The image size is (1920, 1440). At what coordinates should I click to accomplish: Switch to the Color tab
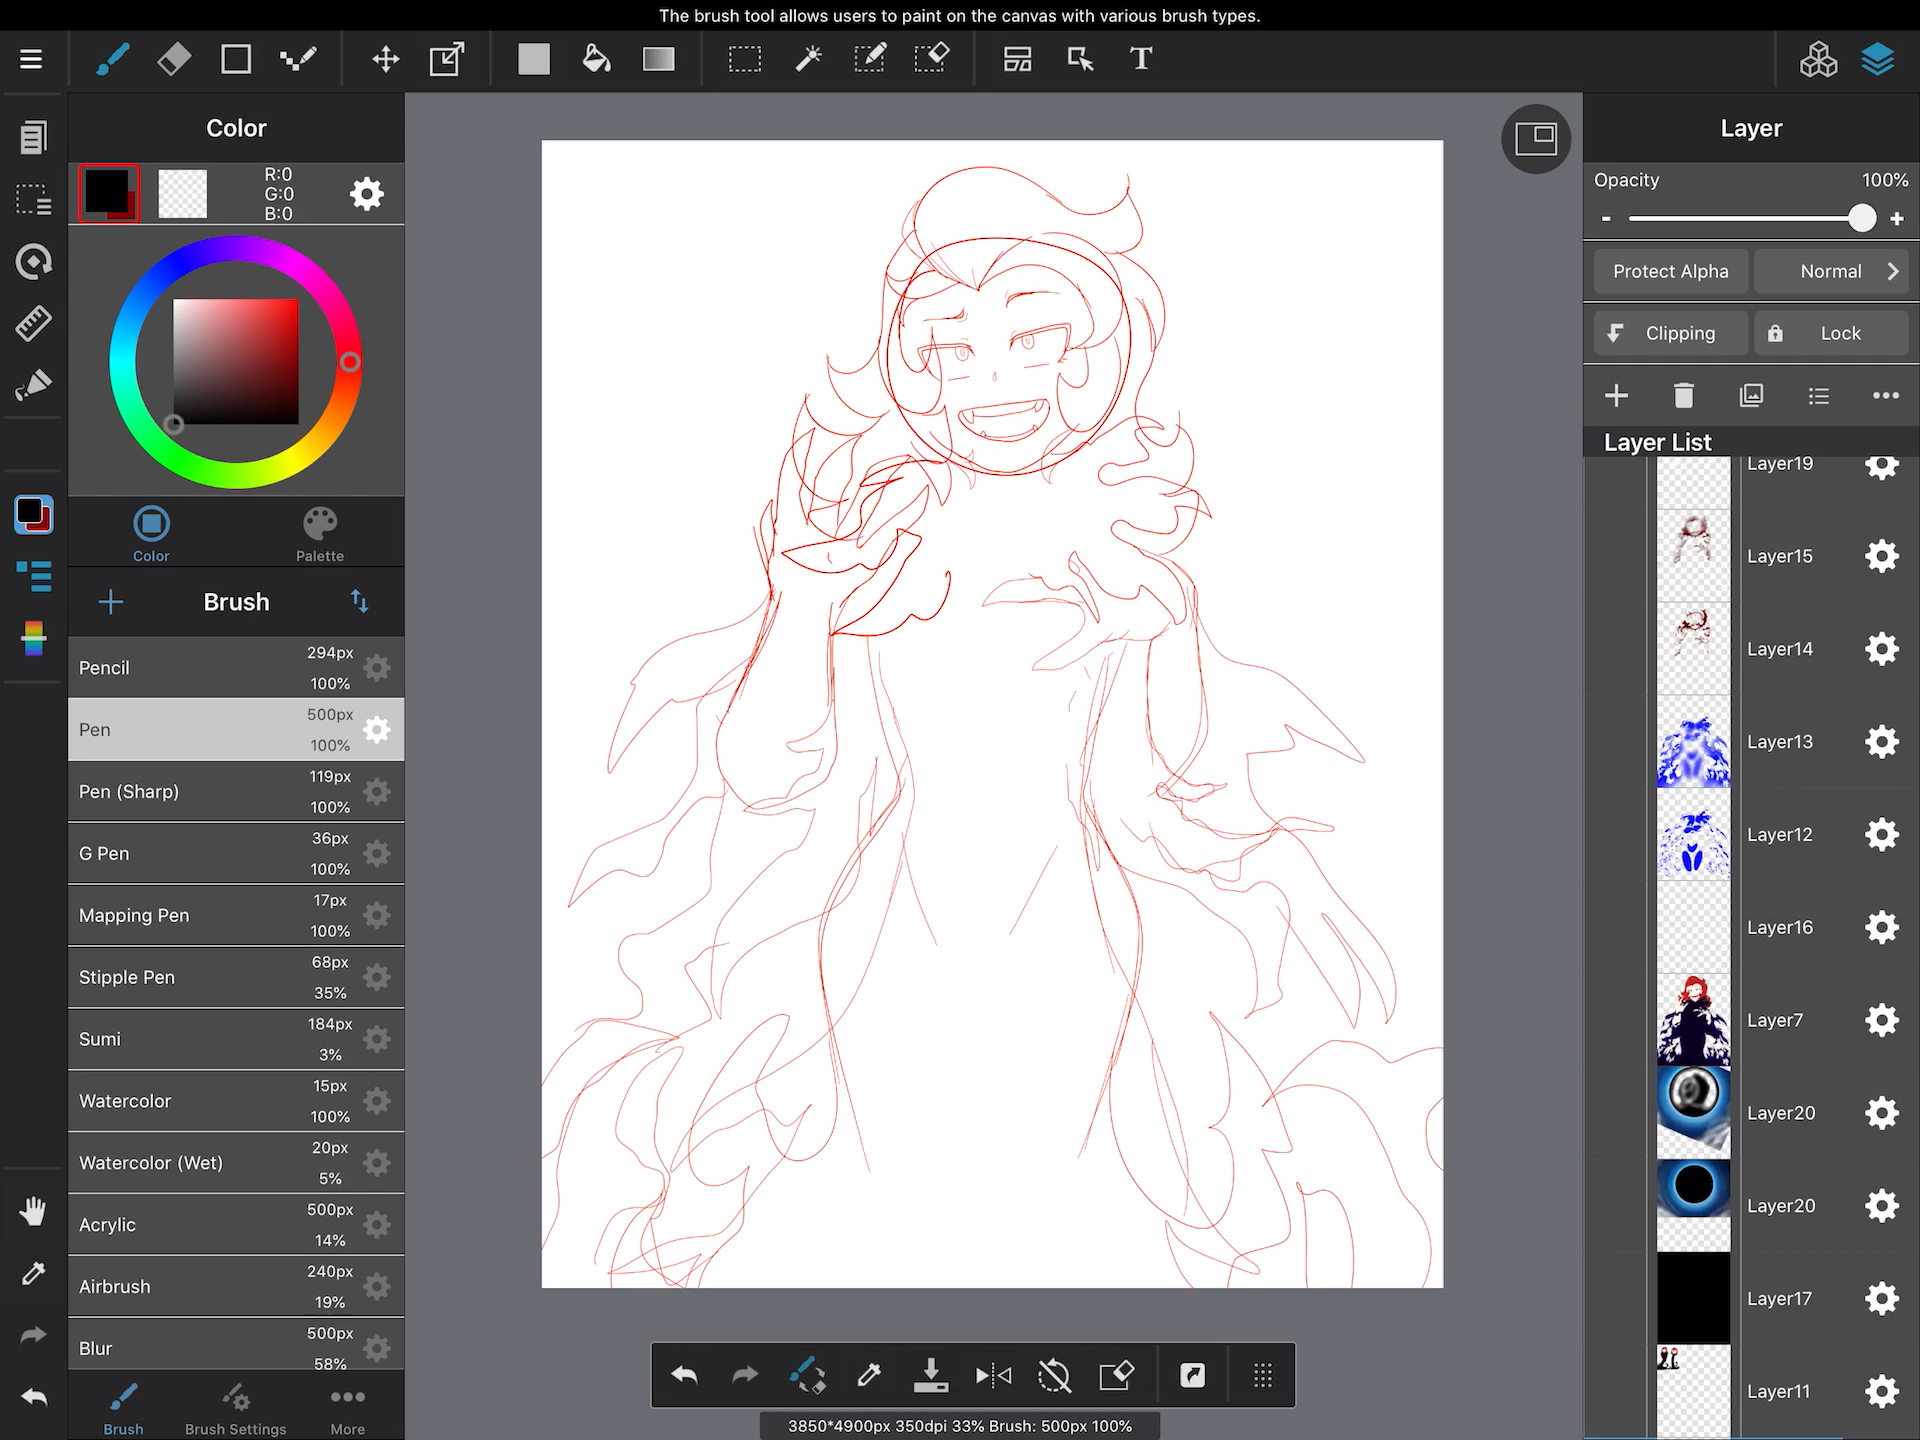pyautogui.click(x=151, y=534)
